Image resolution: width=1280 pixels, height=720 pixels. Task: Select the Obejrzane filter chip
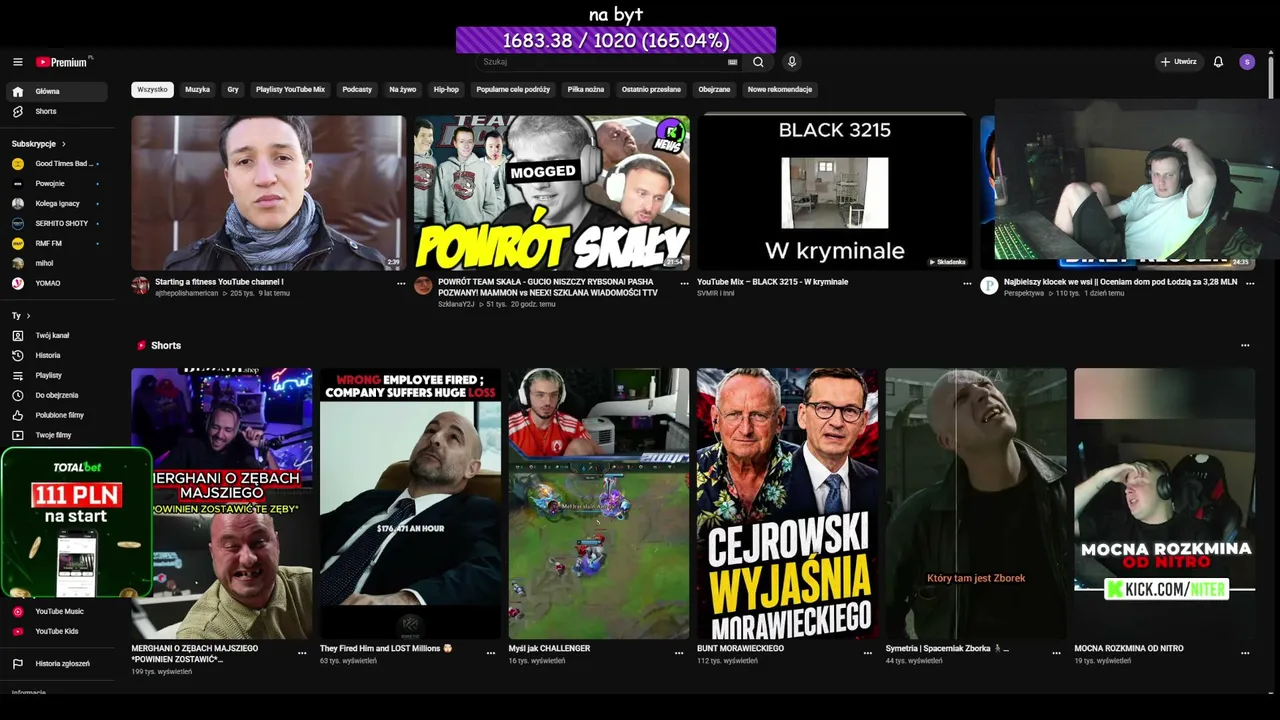[714, 89]
